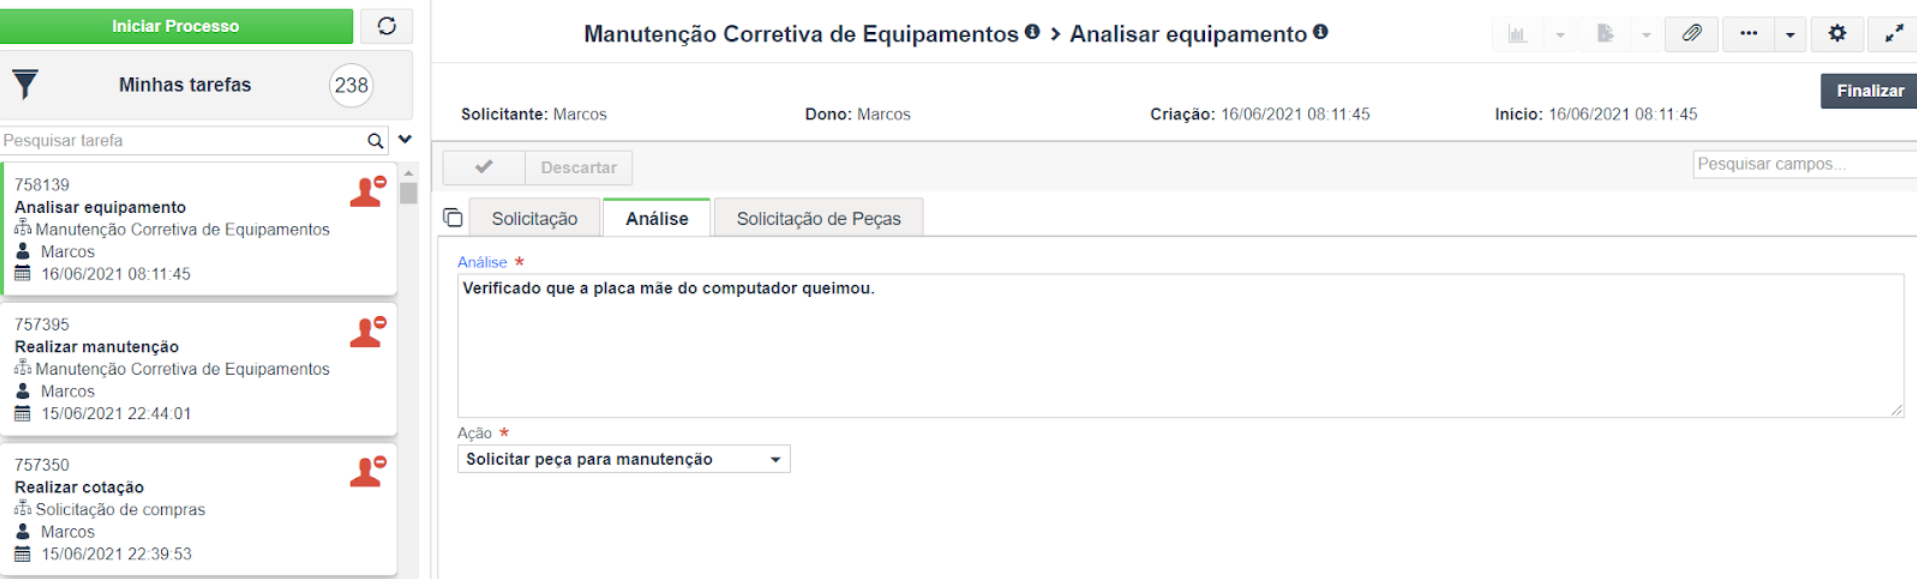Switch to the Solicitação tab
This screenshot has height=579, width=1917.
[x=534, y=218]
